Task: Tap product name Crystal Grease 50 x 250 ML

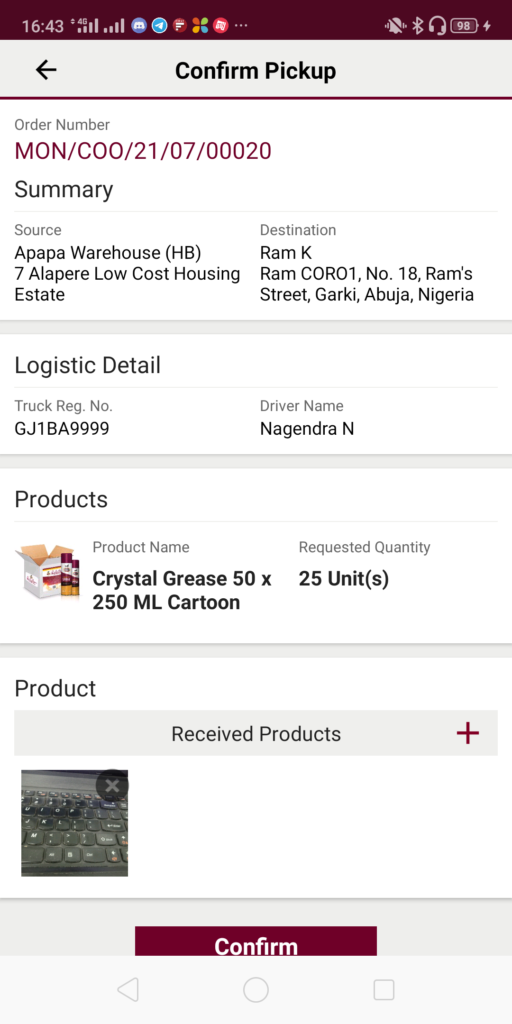Action: [x=182, y=590]
